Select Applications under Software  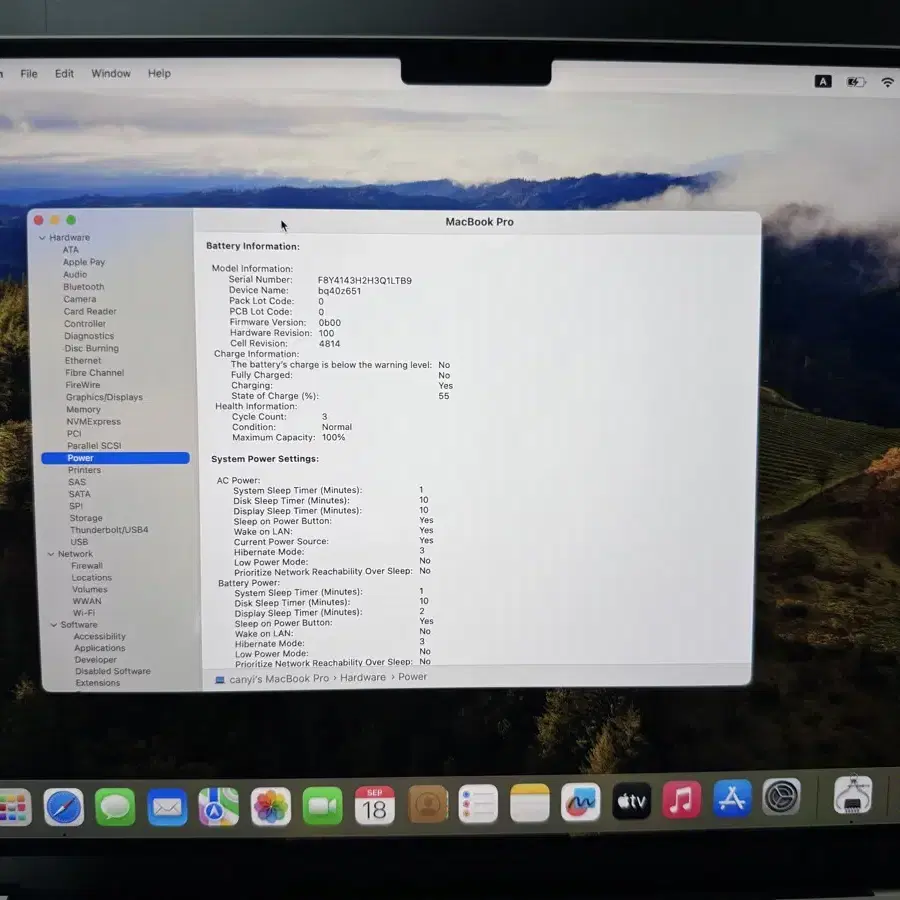100,648
